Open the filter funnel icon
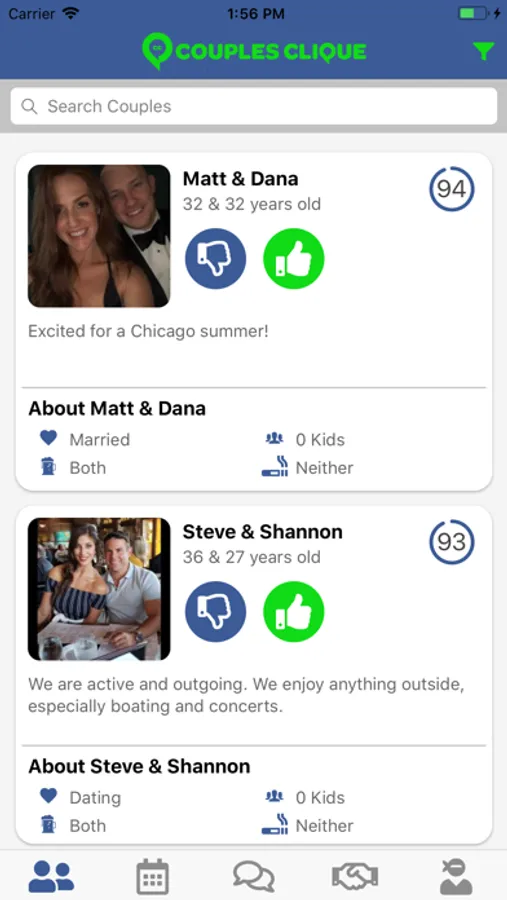This screenshot has width=507, height=900. pos(483,52)
